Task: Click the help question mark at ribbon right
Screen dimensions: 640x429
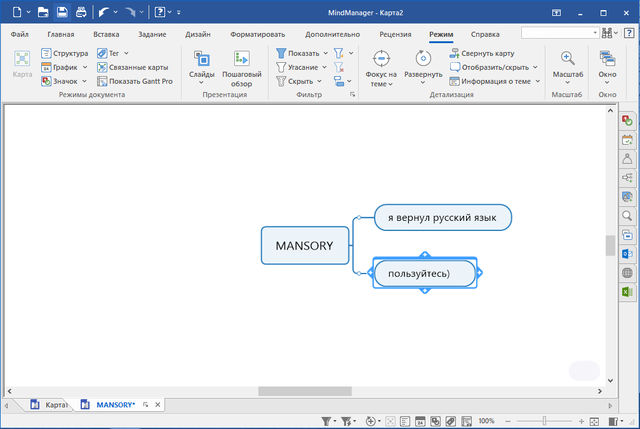Action: (x=629, y=33)
